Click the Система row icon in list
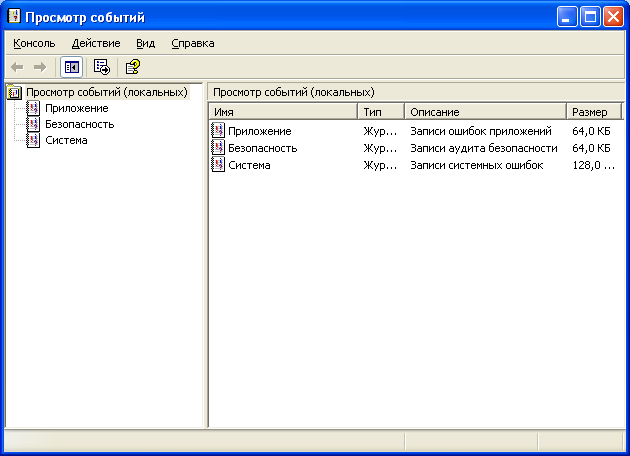Viewport: 630px width, 456px height. [218, 165]
